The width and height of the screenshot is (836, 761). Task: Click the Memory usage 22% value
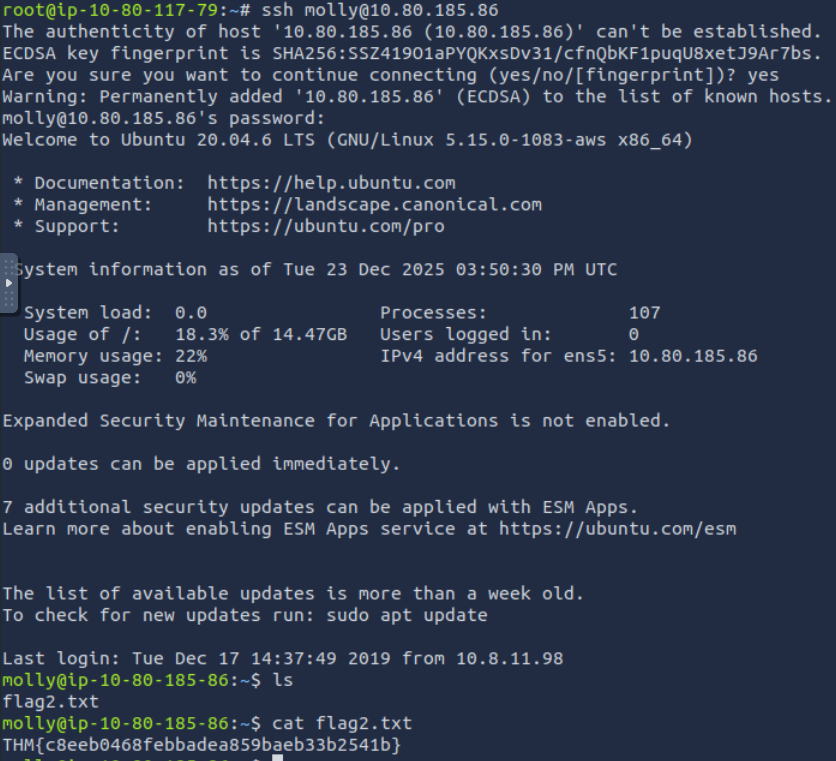[191, 356]
